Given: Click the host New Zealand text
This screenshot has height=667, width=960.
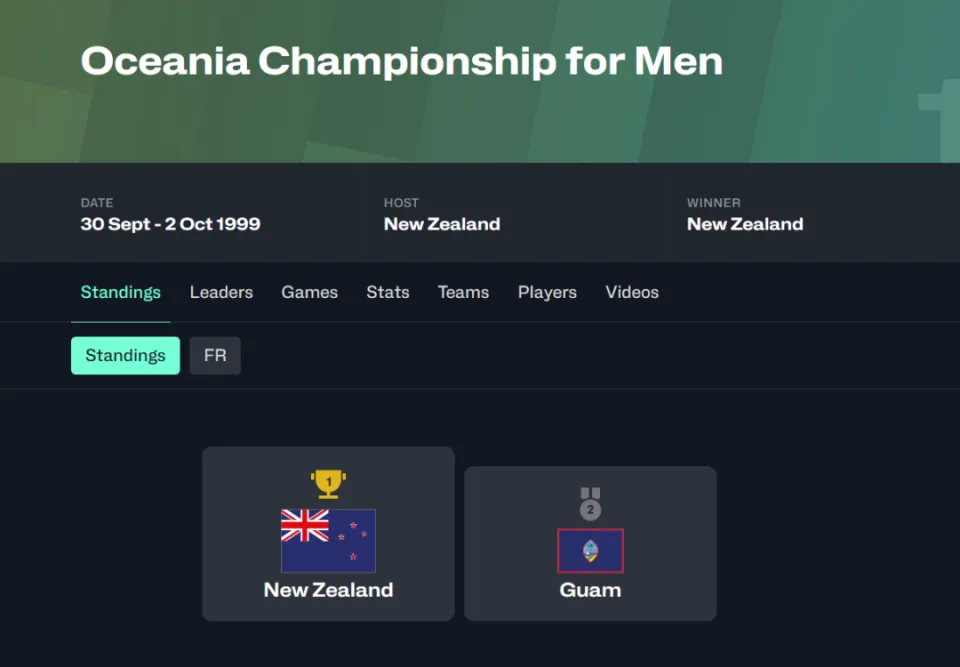Looking at the screenshot, I should pyautogui.click(x=441, y=224).
